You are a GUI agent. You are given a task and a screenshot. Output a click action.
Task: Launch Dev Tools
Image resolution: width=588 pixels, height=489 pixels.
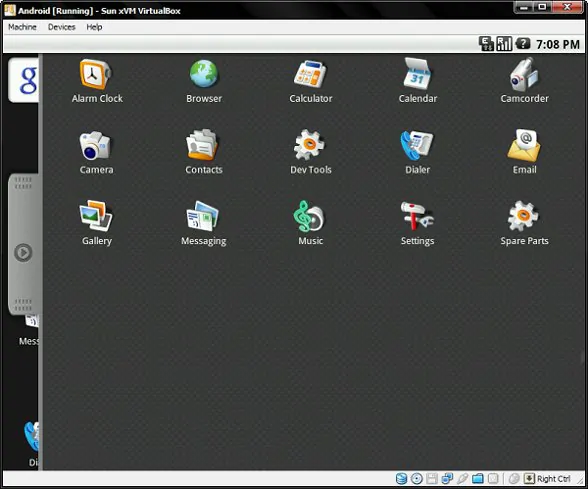(x=310, y=152)
